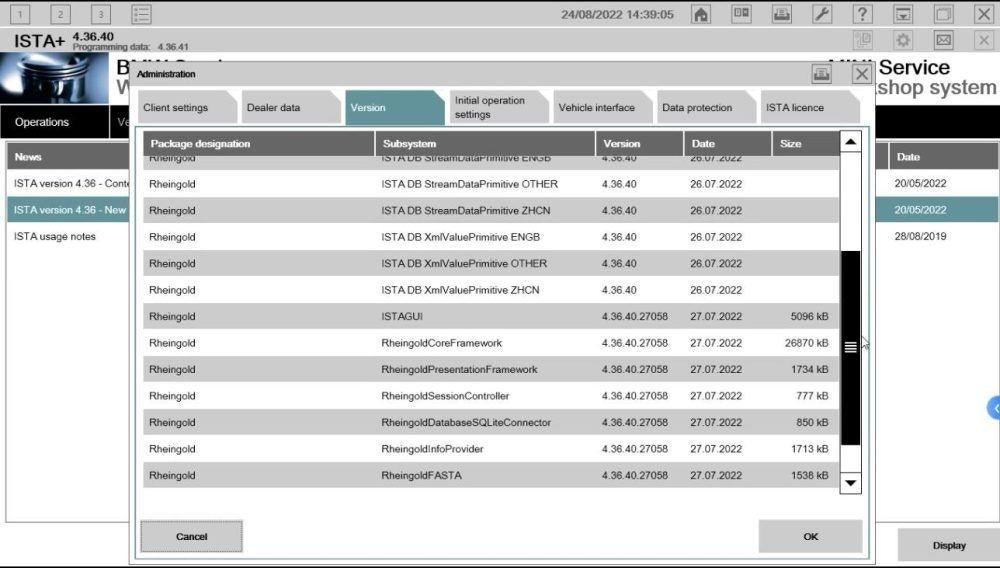Image resolution: width=1000 pixels, height=568 pixels.
Task: Click the second-row envelope icon
Action: point(943,40)
